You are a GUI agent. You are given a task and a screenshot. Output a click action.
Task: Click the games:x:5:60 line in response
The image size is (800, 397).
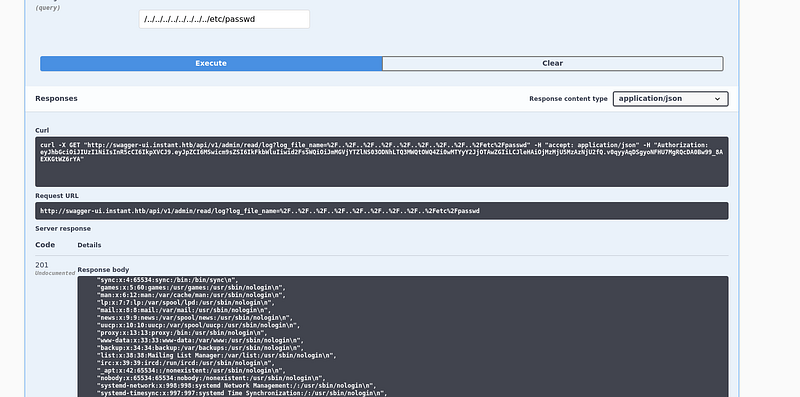coord(191,287)
